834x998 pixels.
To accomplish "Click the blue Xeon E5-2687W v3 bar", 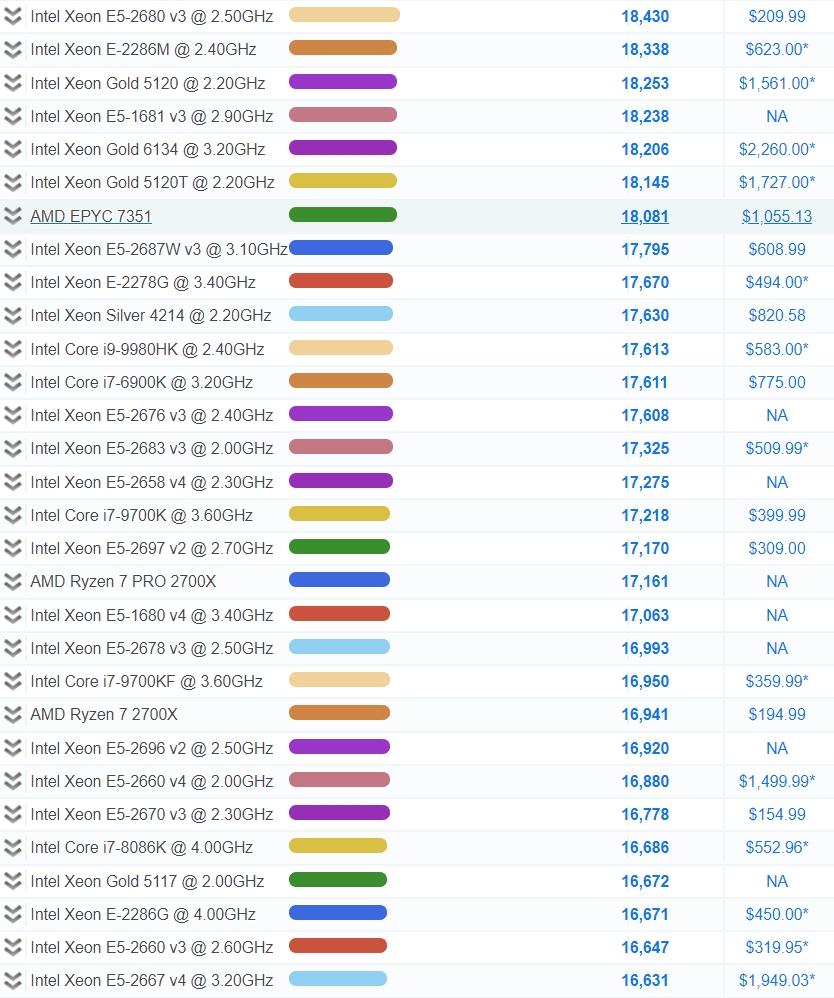I will [341, 248].
